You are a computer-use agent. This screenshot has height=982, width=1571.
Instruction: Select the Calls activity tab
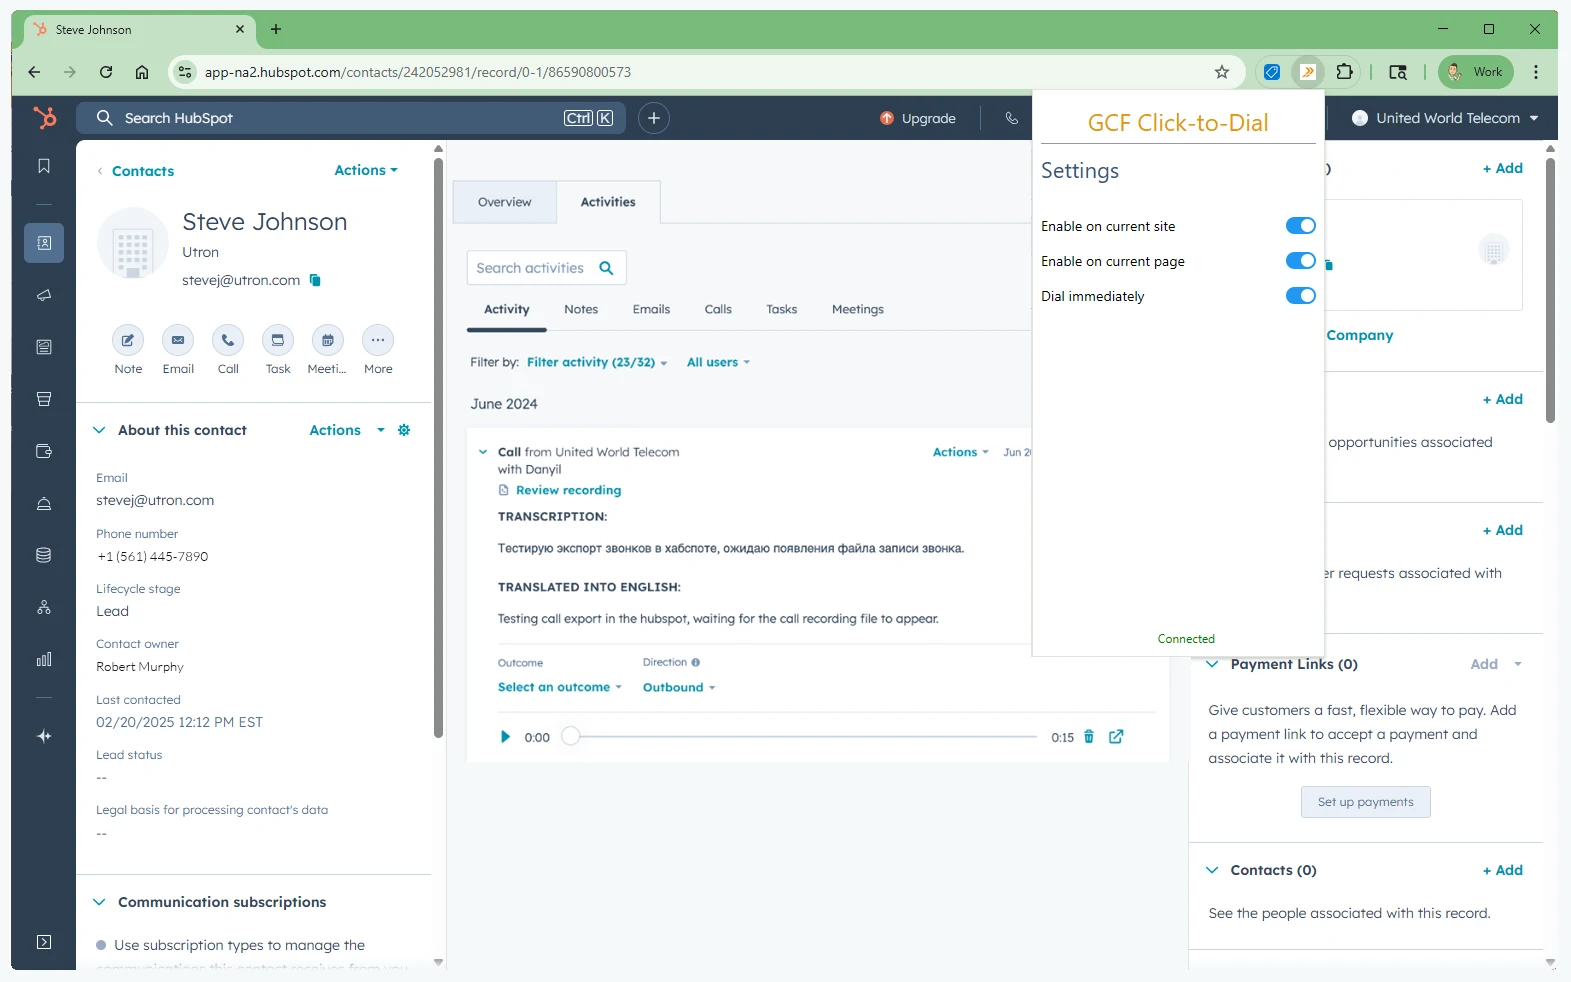pos(718,309)
